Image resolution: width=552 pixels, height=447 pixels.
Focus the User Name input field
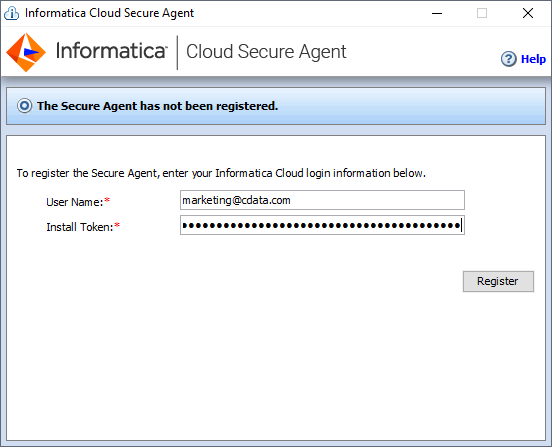322,200
